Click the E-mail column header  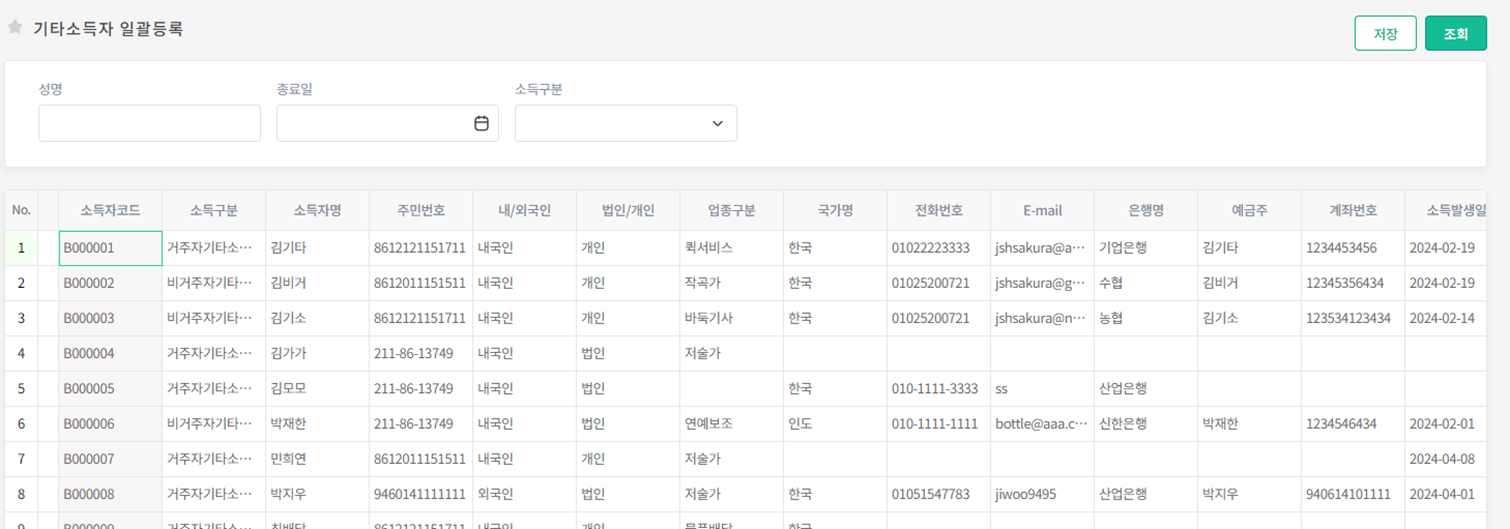pos(1041,211)
